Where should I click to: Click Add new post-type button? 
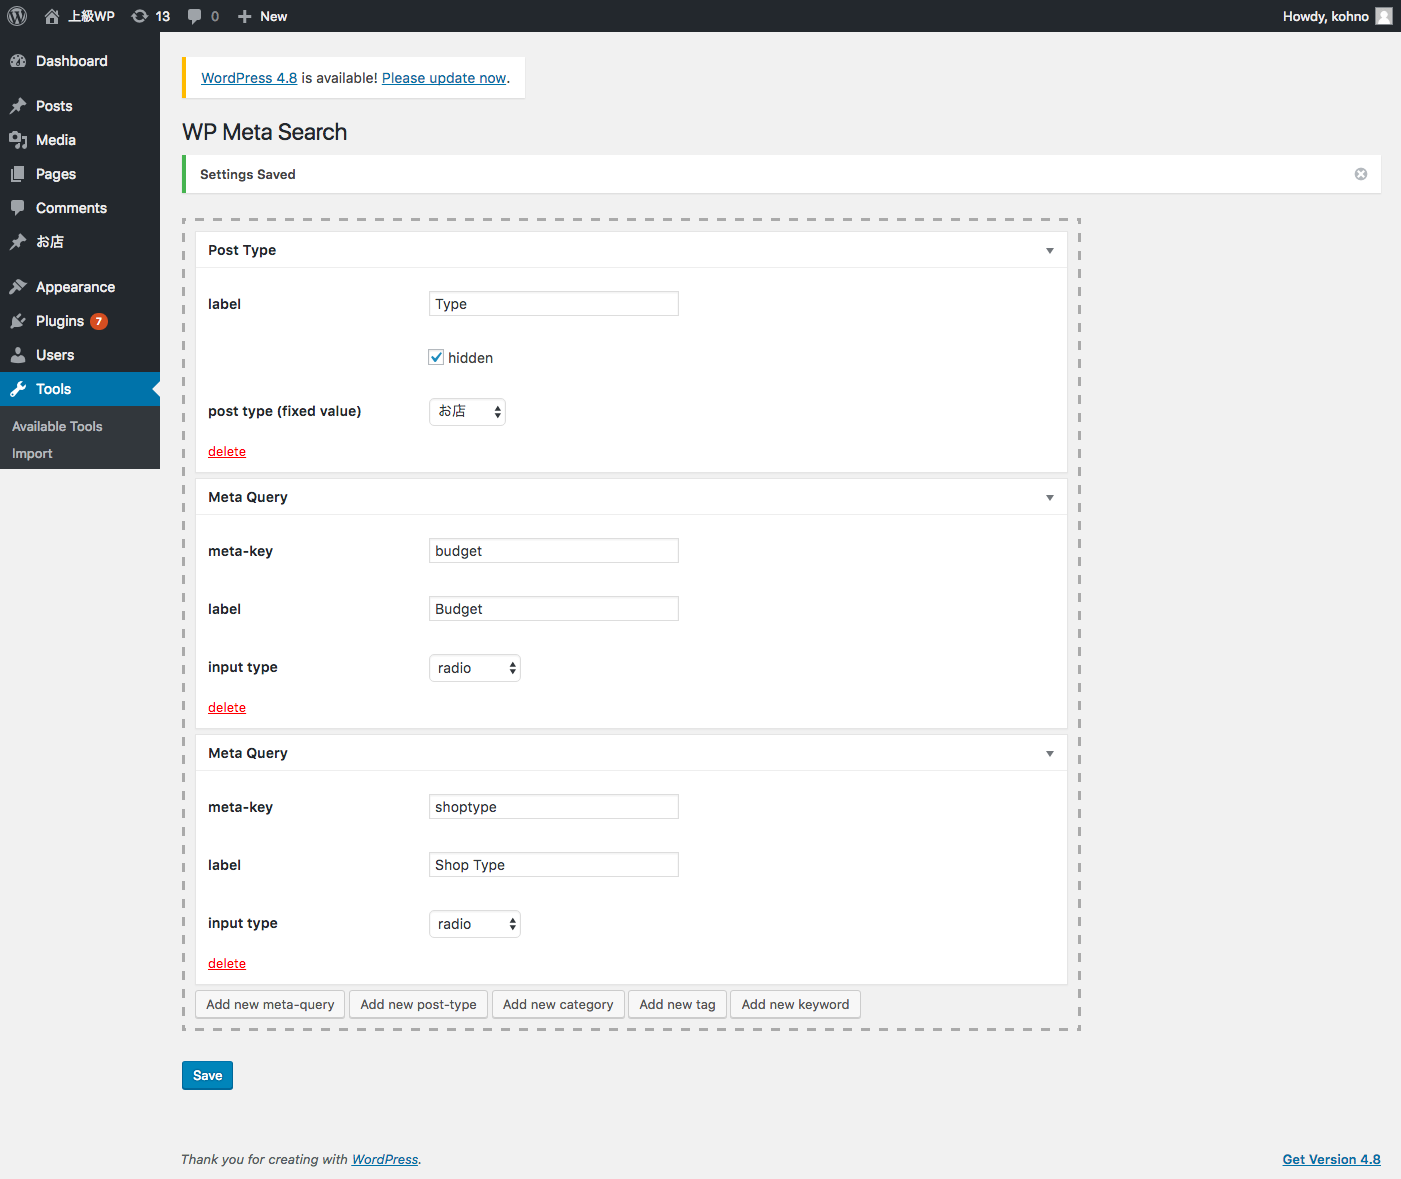pos(418,1004)
